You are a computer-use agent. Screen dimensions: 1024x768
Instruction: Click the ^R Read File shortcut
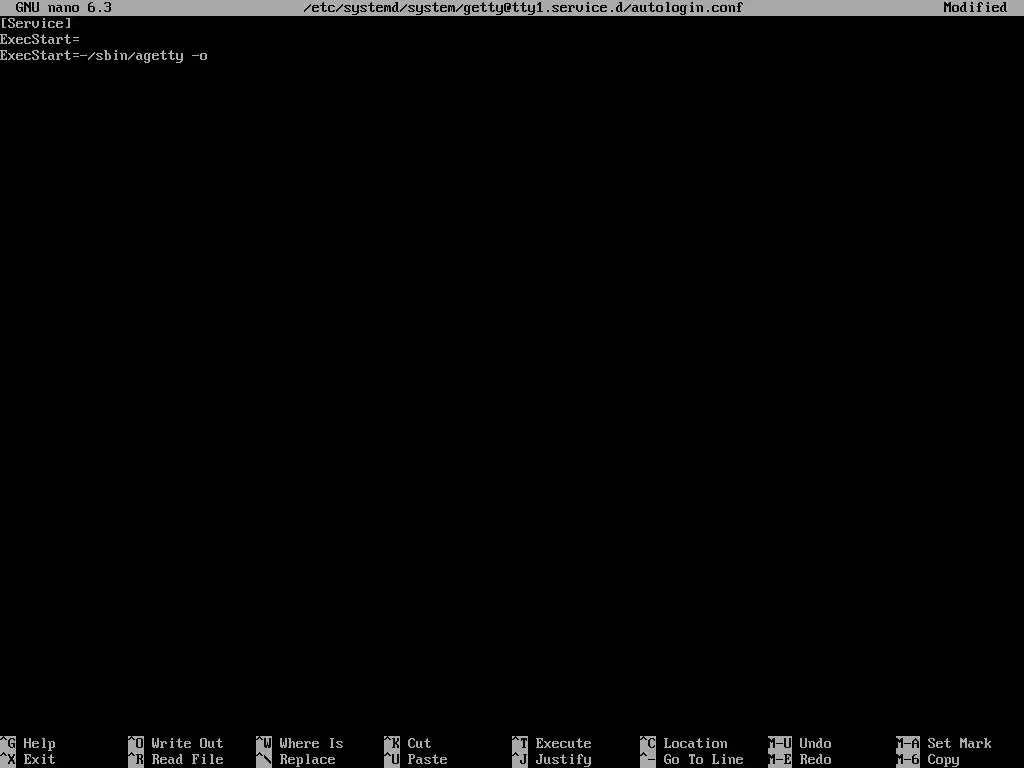pos(176,760)
